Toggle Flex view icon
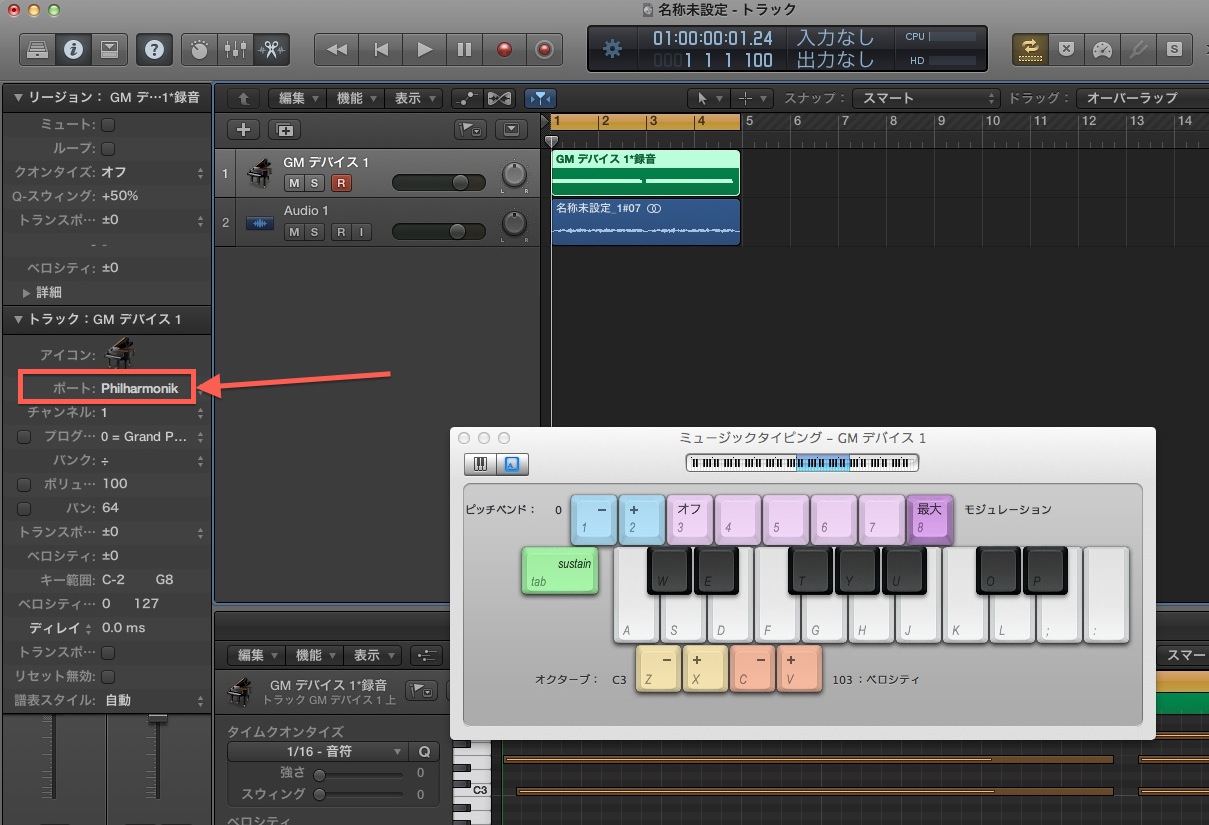This screenshot has width=1209, height=825. coord(499,98)
